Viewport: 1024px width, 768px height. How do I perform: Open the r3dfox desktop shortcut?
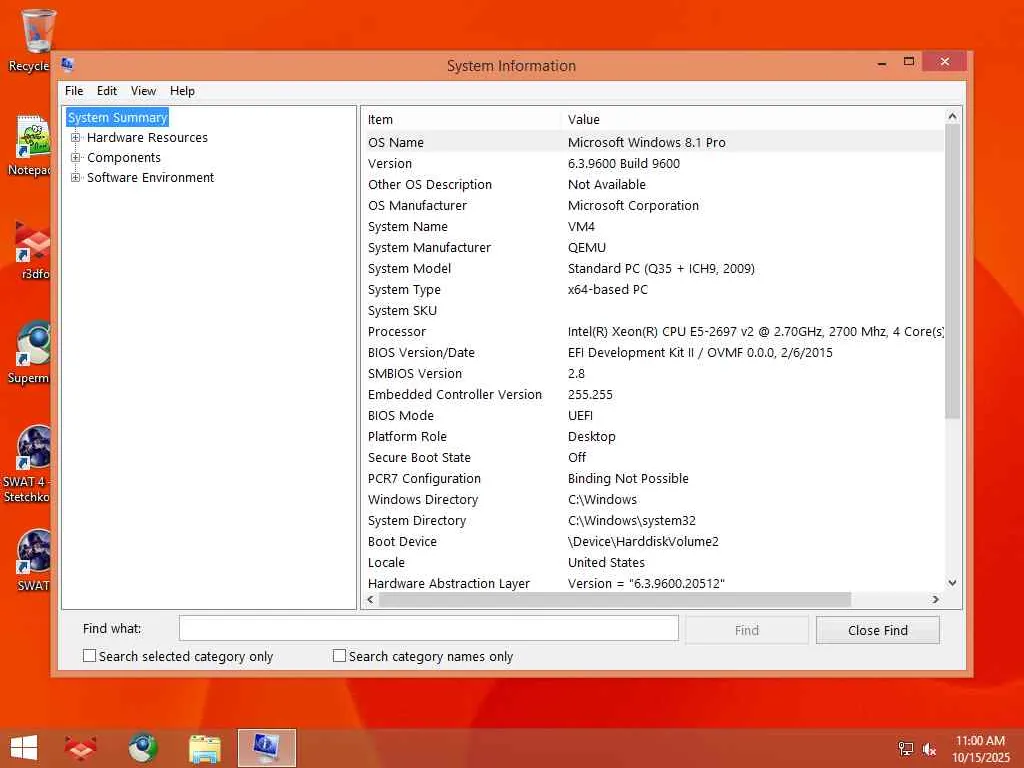point(33,249)
